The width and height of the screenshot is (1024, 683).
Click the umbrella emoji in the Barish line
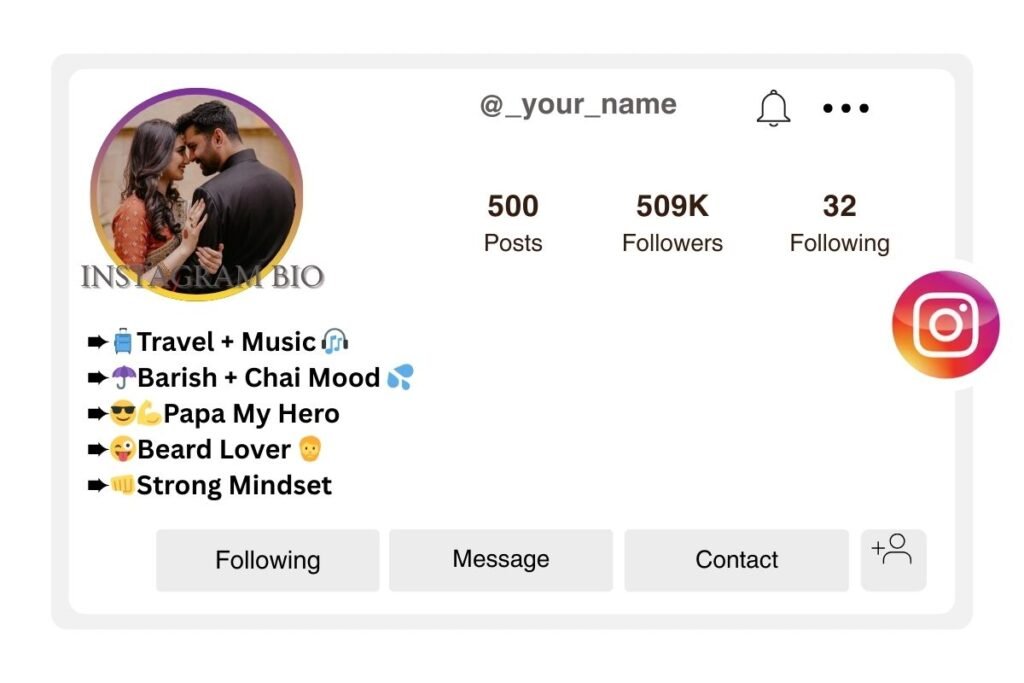123,377
